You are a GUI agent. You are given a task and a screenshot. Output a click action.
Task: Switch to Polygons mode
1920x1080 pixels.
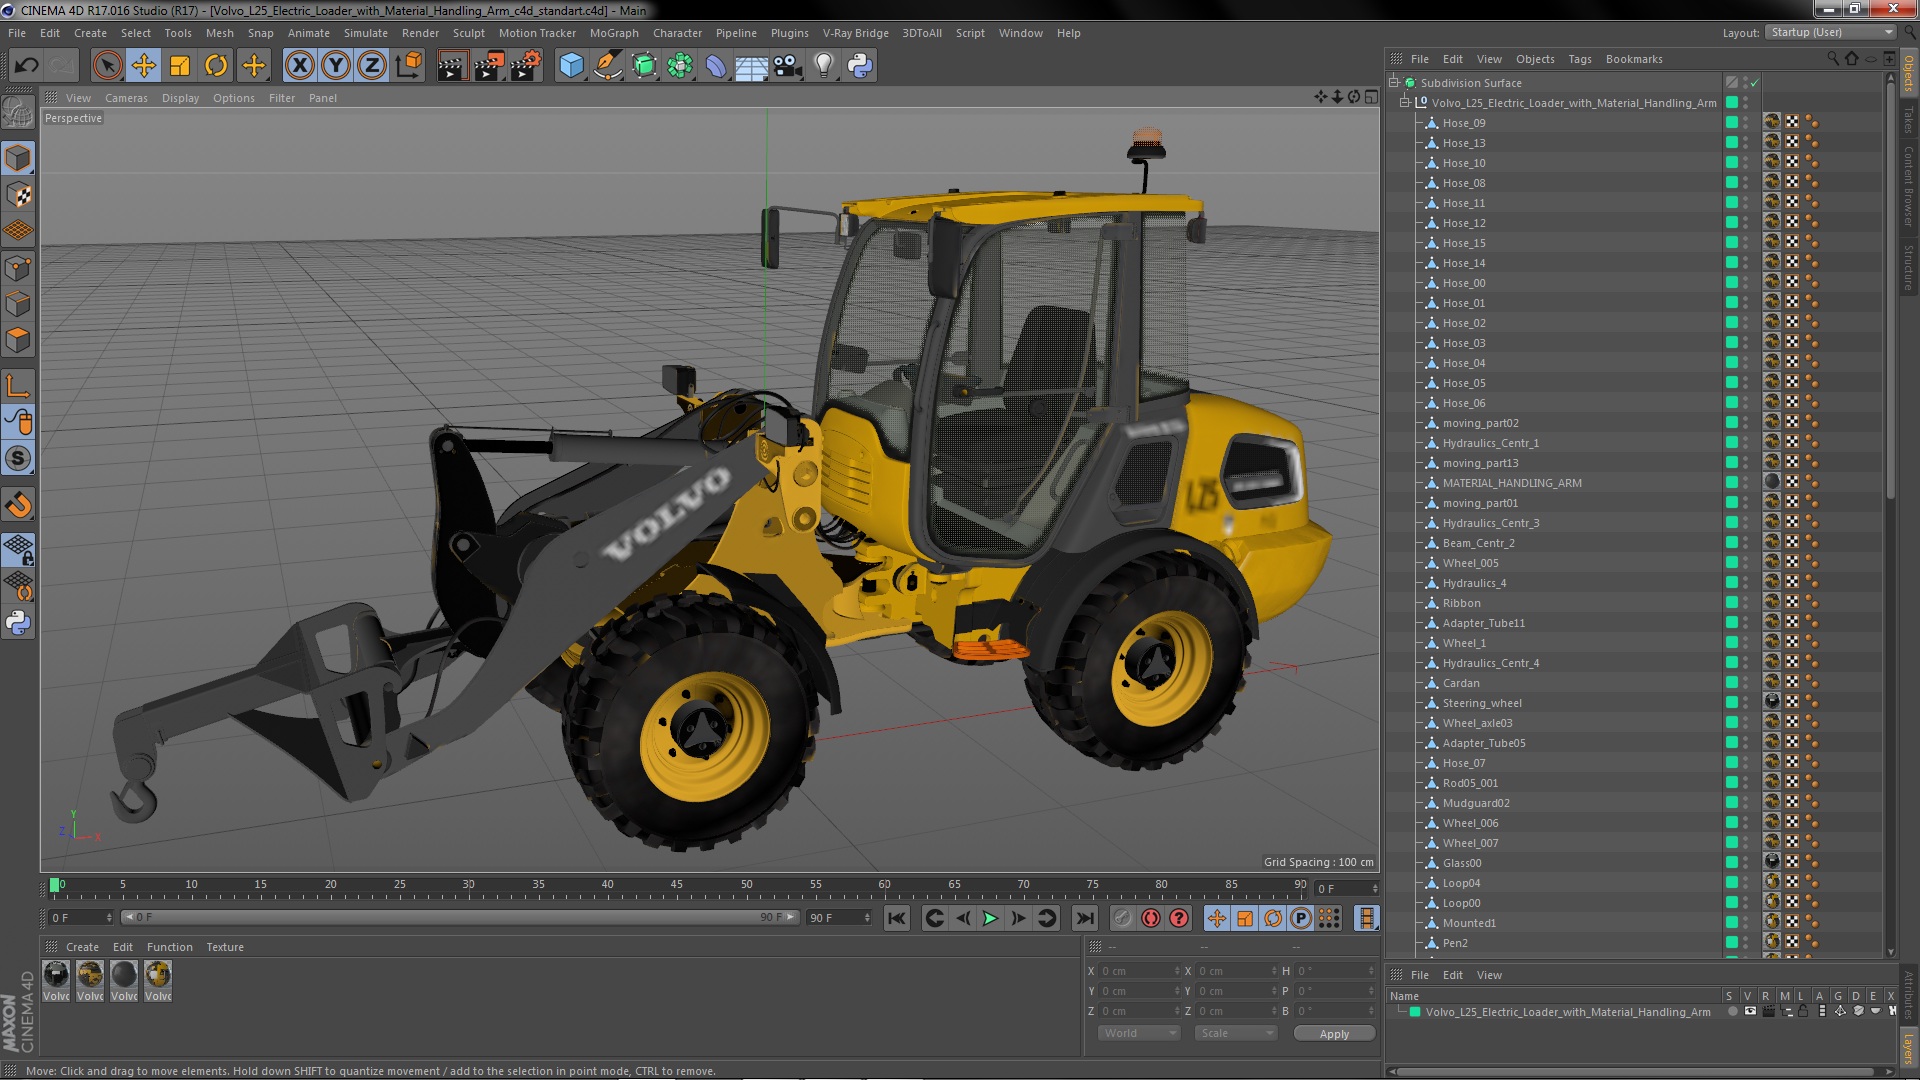pyautogui.click(x=18, y=340)
